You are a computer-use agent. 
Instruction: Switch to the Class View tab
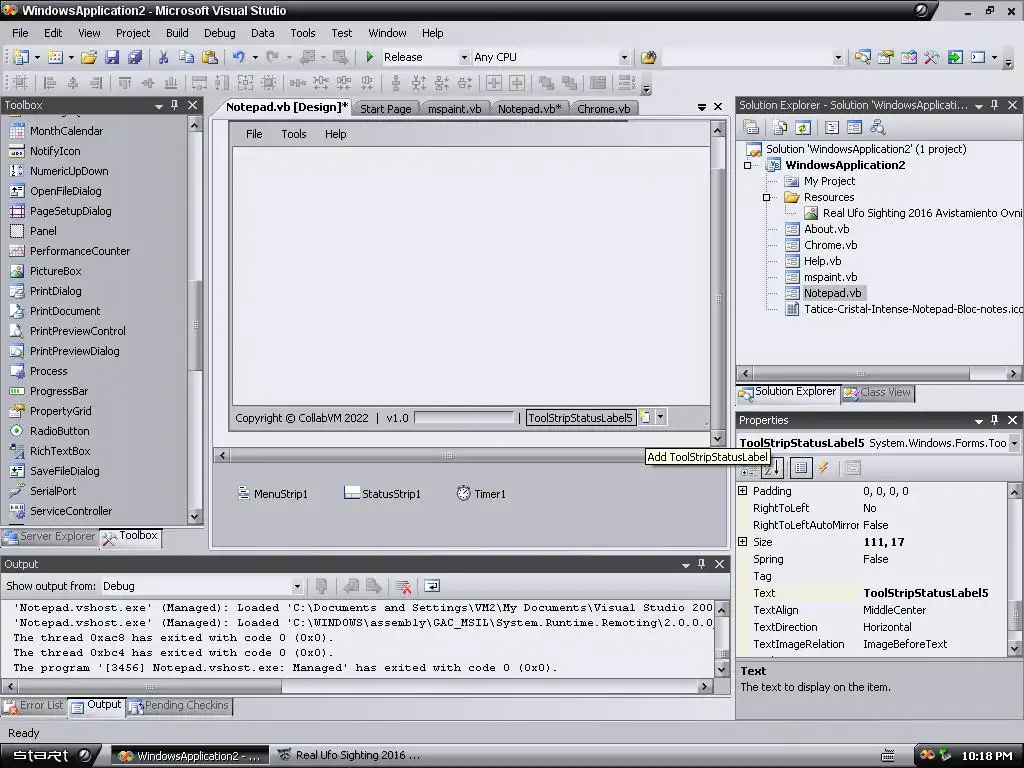pos(878,392)
